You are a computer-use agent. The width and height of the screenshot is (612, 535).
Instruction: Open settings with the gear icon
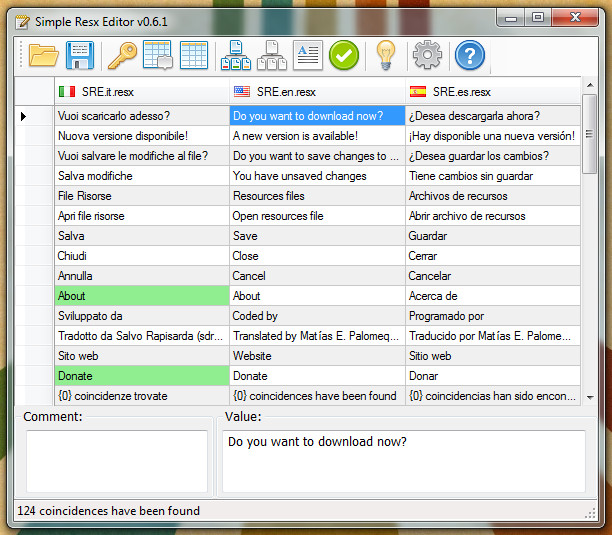point(427,55)
